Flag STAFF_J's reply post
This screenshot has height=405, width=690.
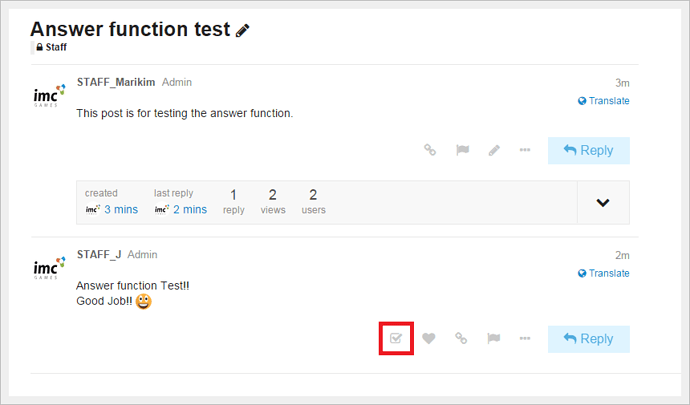[493, 338]
